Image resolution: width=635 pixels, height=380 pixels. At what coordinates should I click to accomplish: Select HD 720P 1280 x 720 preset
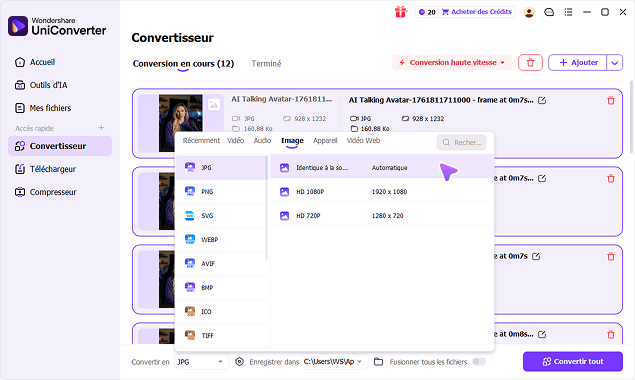(382, 216)
